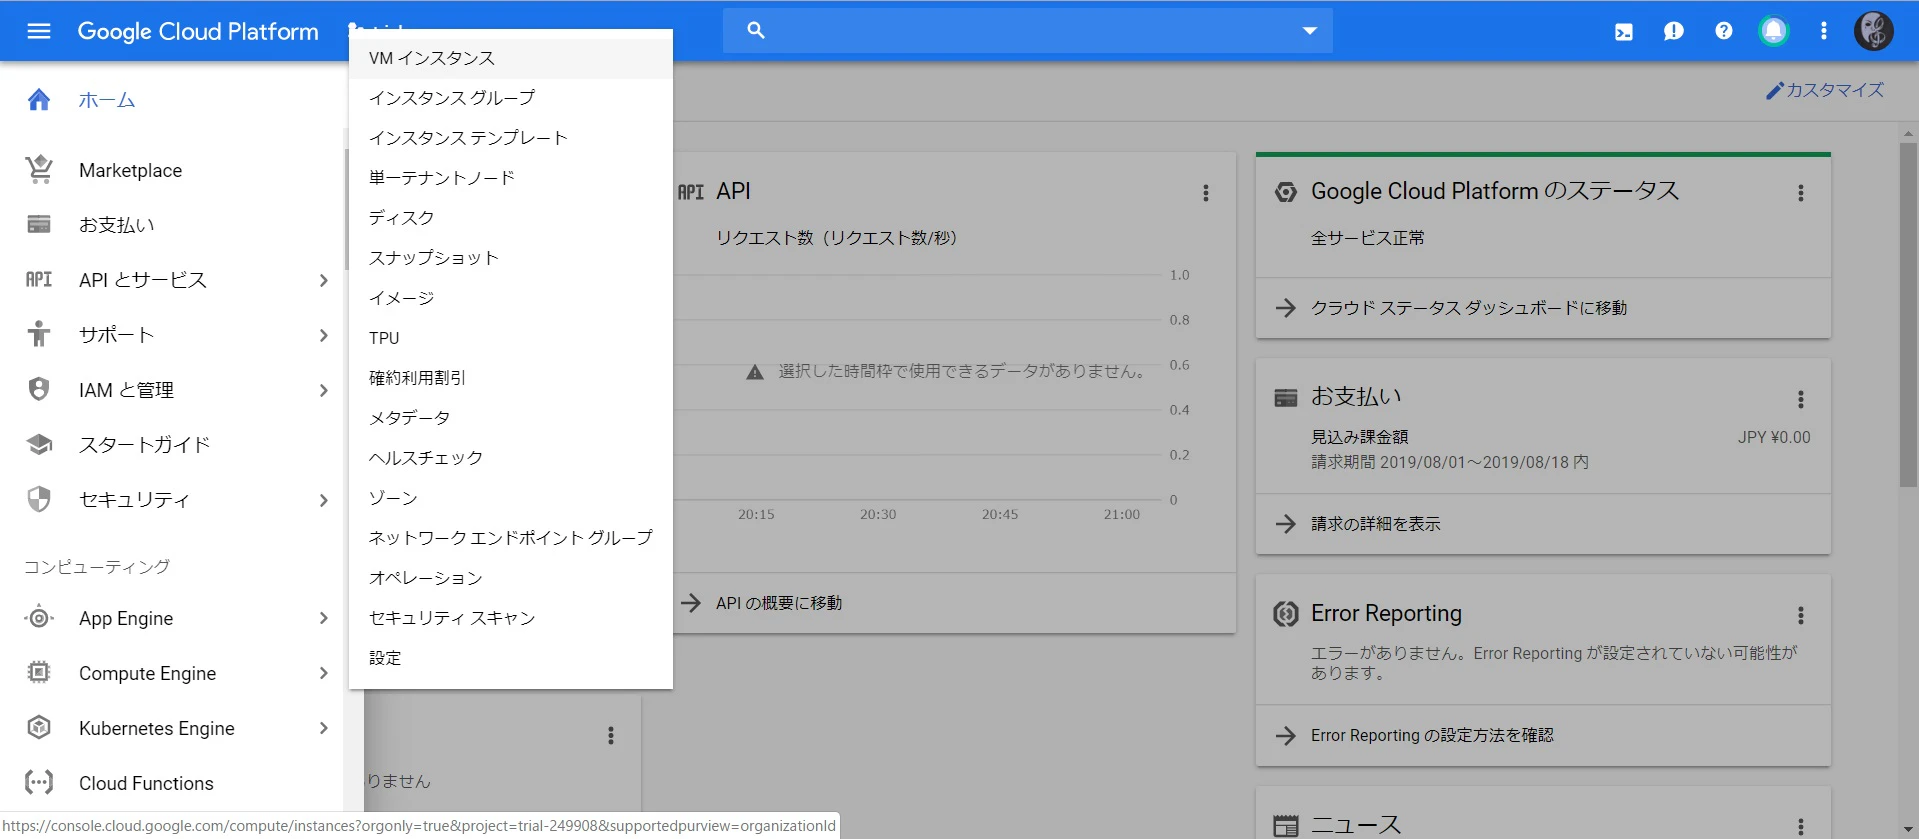Select ディスク menu item
Image resolution: width=1919 pixels, height=839 pixels.
[x=510, y=218]
